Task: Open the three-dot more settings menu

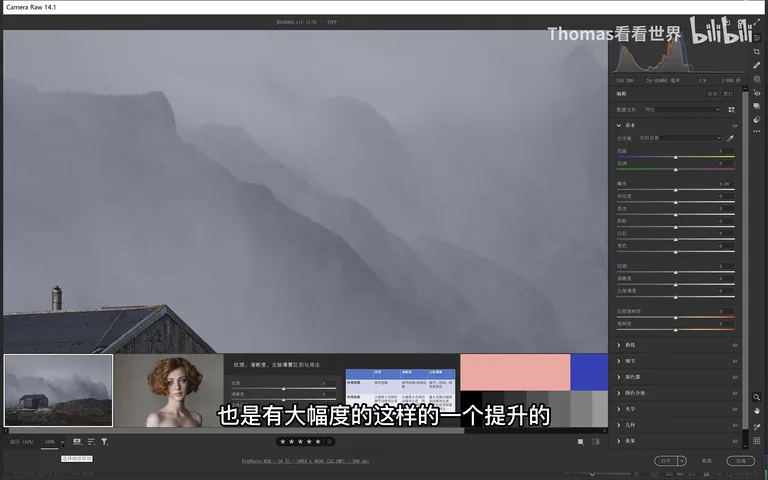Action: pyautogui.click(x=757, y=131)
